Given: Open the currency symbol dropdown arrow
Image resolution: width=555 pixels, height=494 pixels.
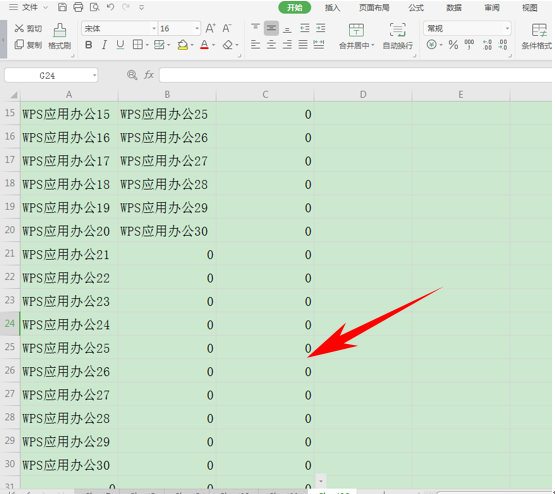Looking at the screenshot, I should 441,45.
